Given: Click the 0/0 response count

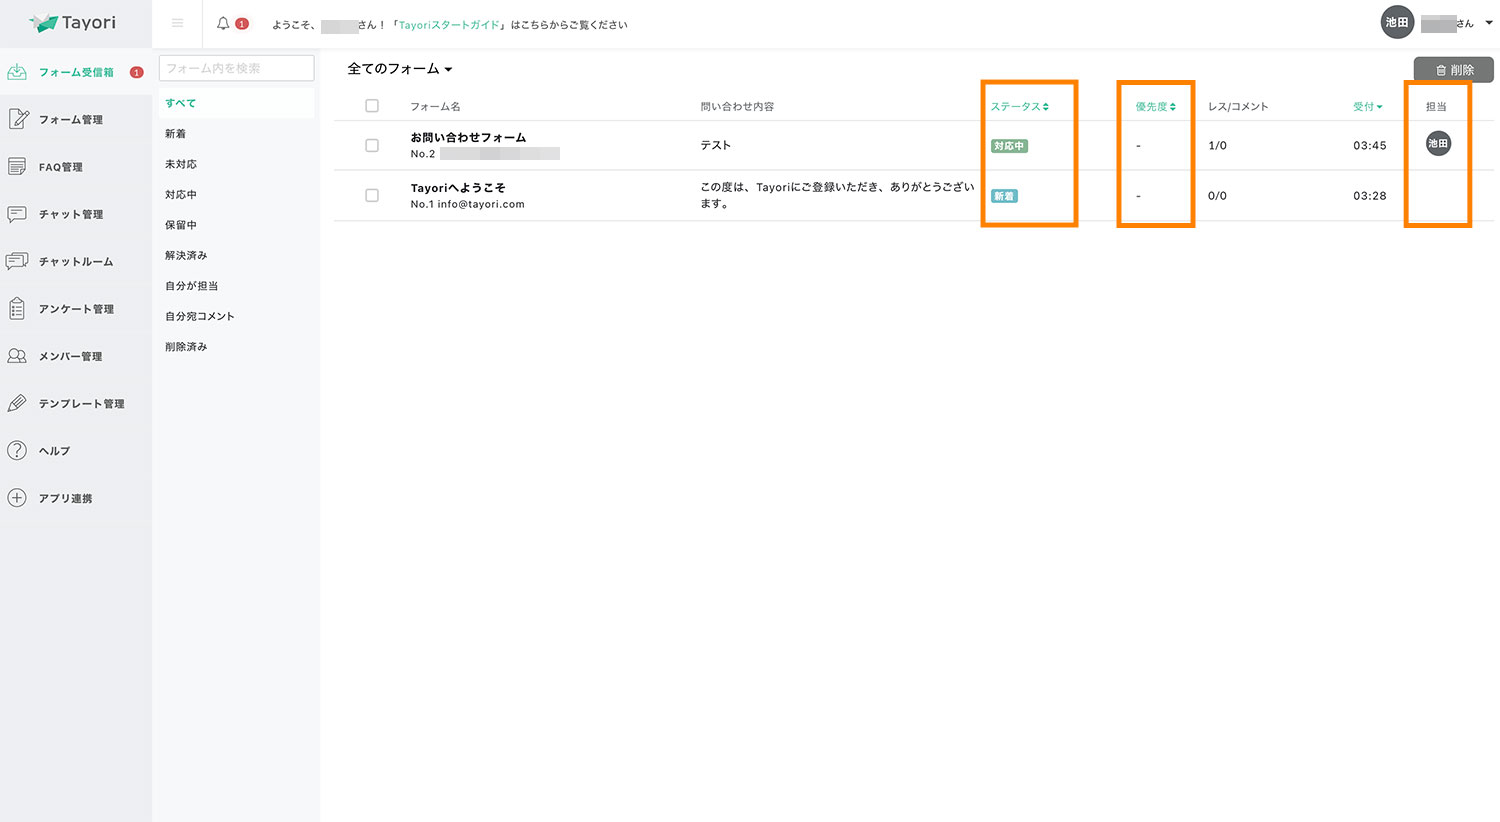Looking at the screenshot, I should pyautogui.click(x=1217, y=196).
